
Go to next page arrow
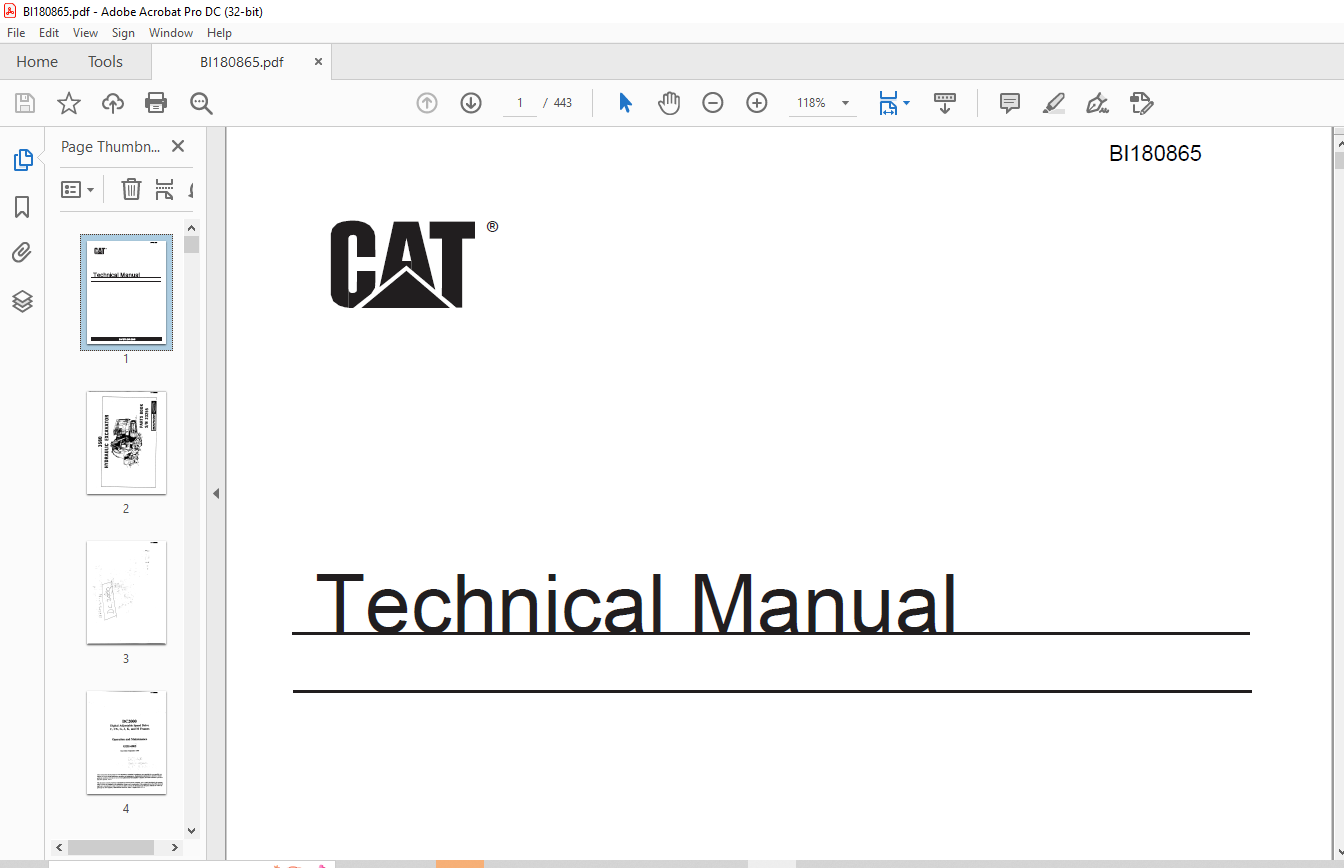471,103
